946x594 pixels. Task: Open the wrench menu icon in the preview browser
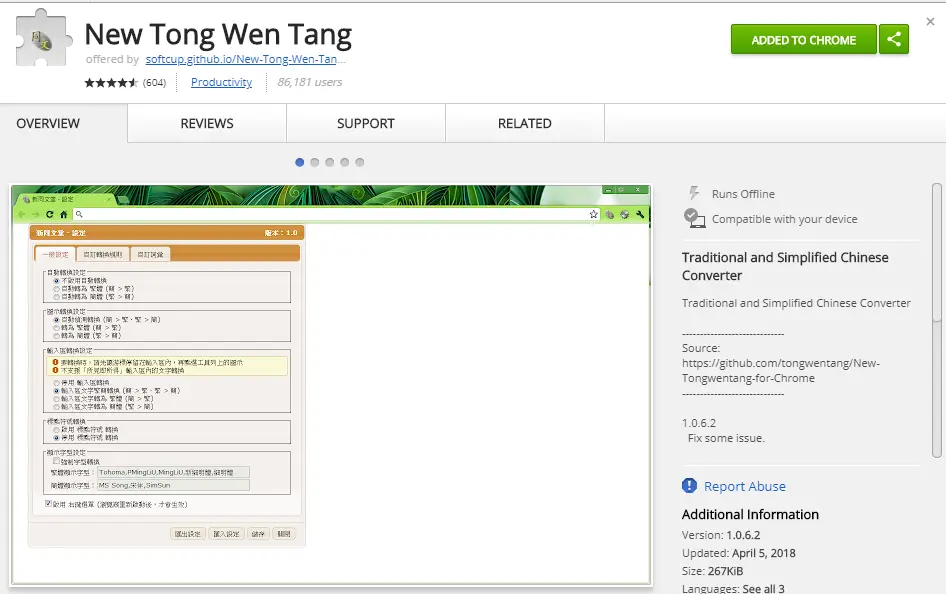(640, 214)
